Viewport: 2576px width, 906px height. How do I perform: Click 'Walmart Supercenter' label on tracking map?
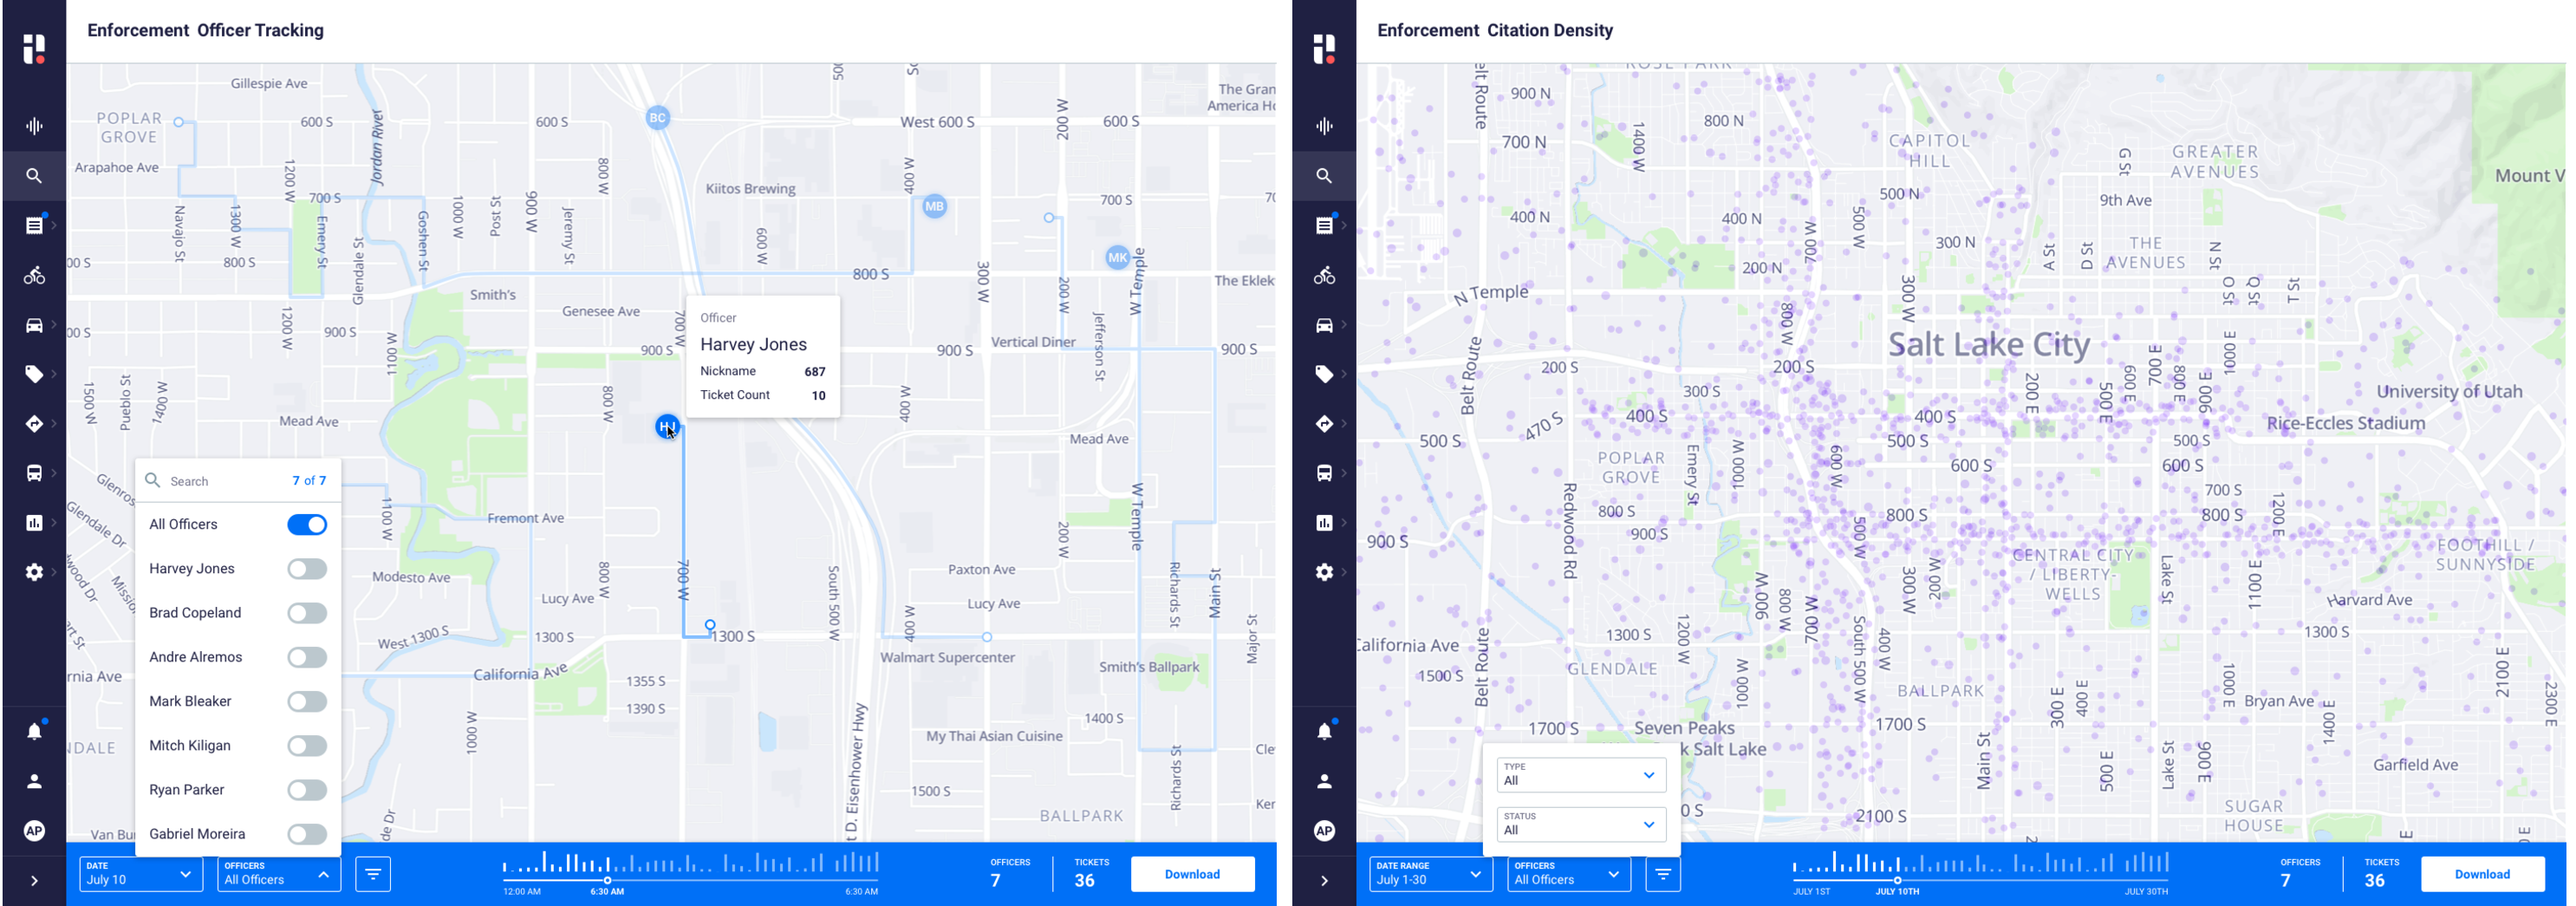pos(947,658)
